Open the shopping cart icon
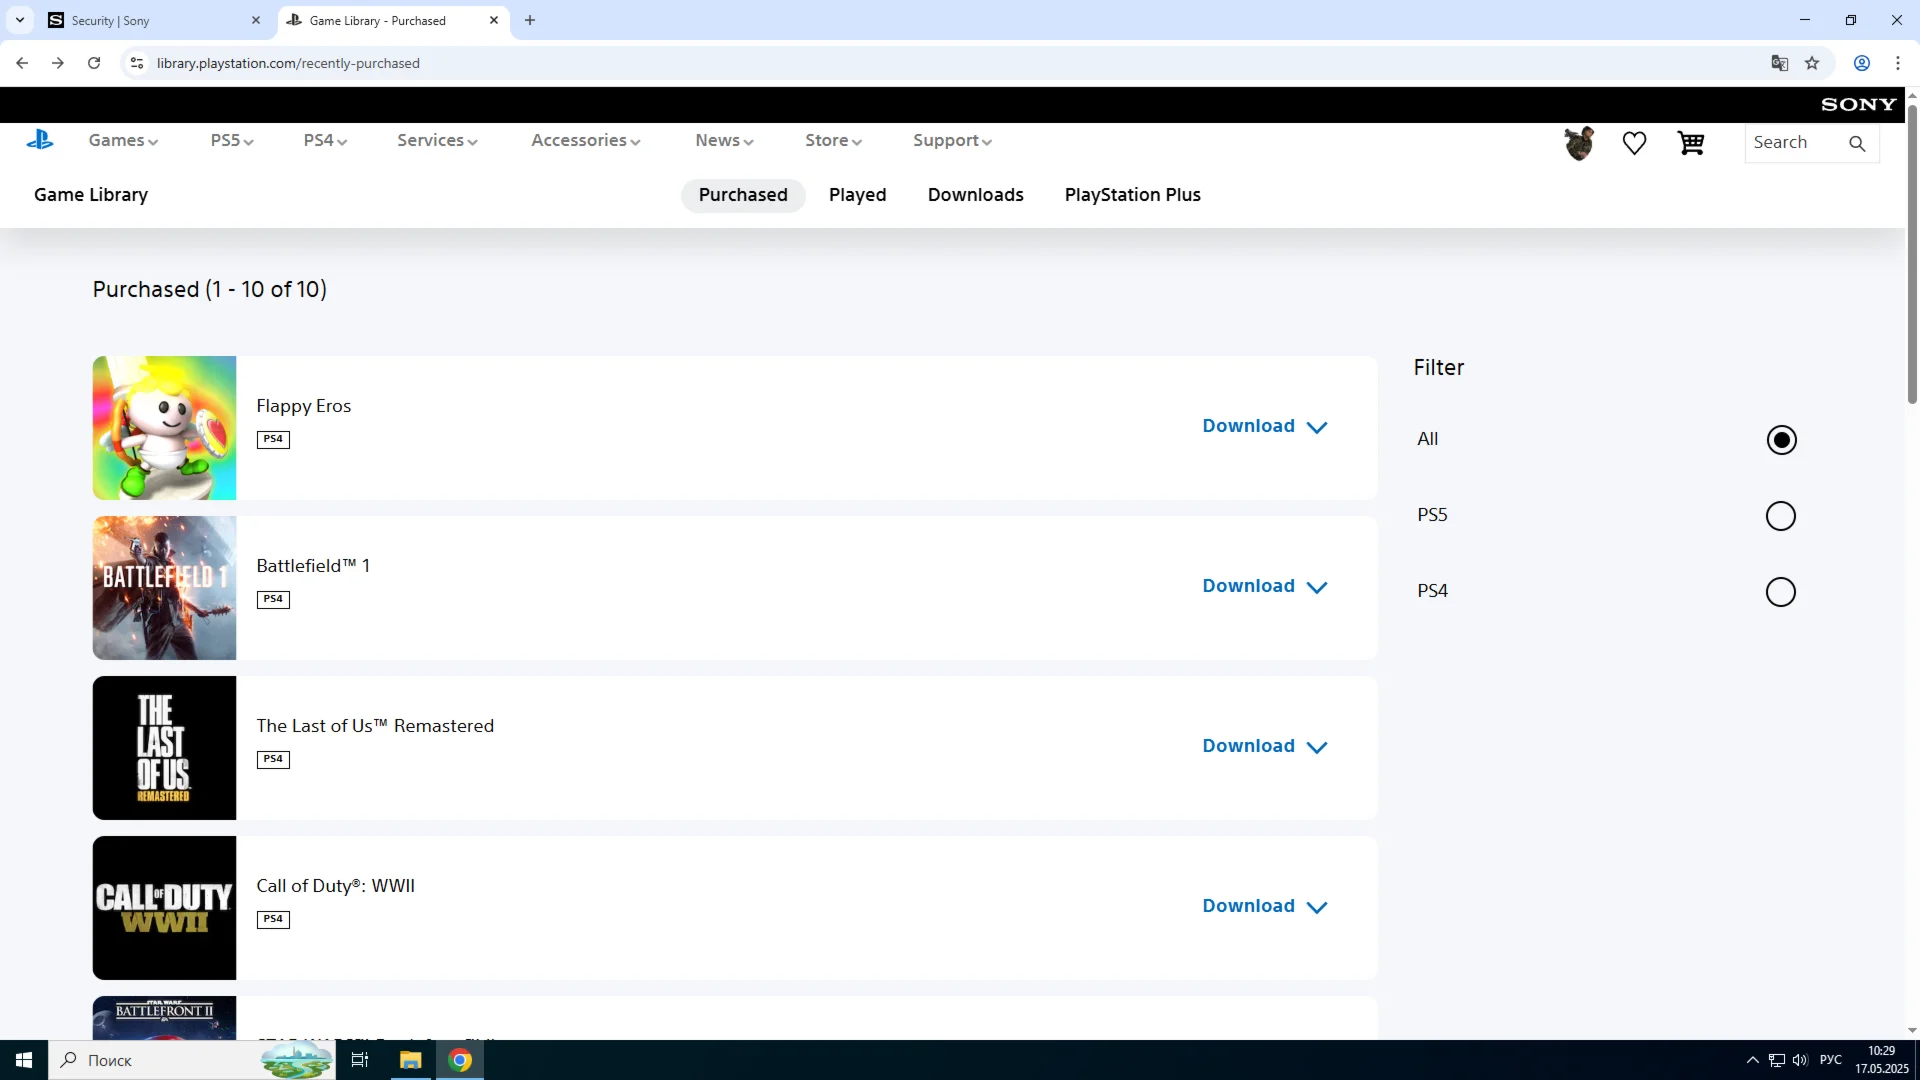This screenshot has width=1920, height=1080. (1690, 143)
